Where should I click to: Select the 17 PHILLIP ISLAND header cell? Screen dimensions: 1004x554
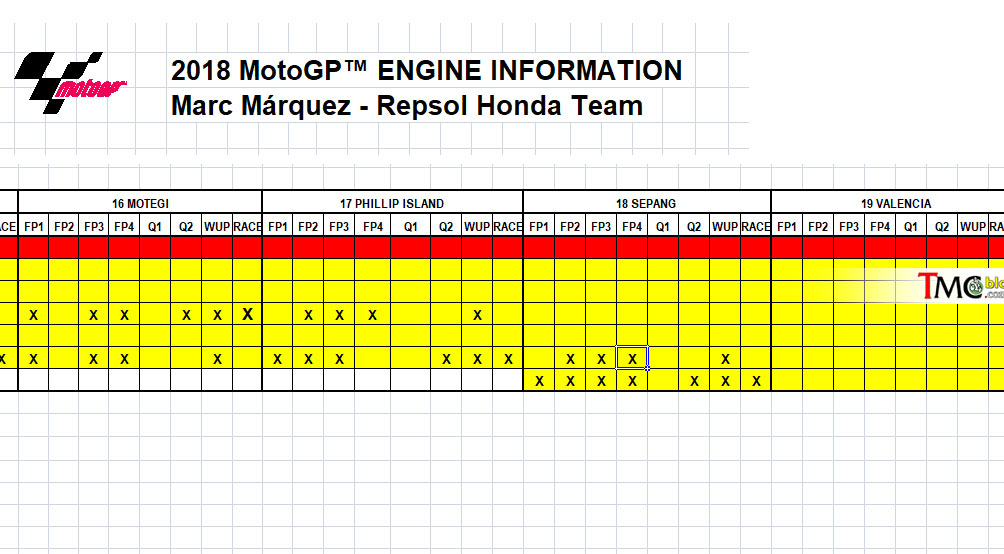392,203
